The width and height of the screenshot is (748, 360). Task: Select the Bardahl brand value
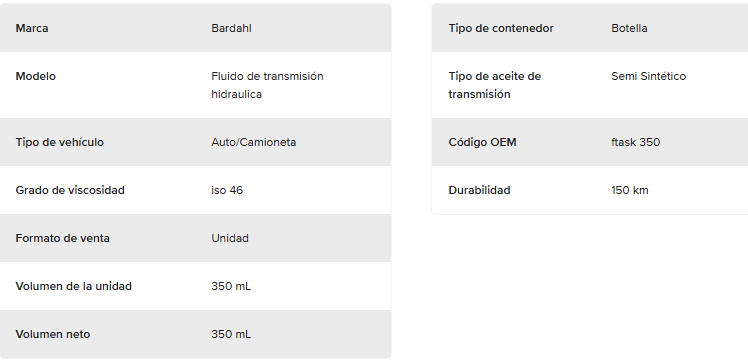tap(231, 28)
